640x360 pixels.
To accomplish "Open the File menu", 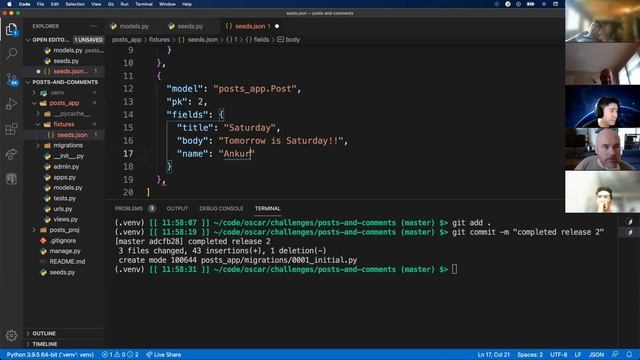I will 40,4.
